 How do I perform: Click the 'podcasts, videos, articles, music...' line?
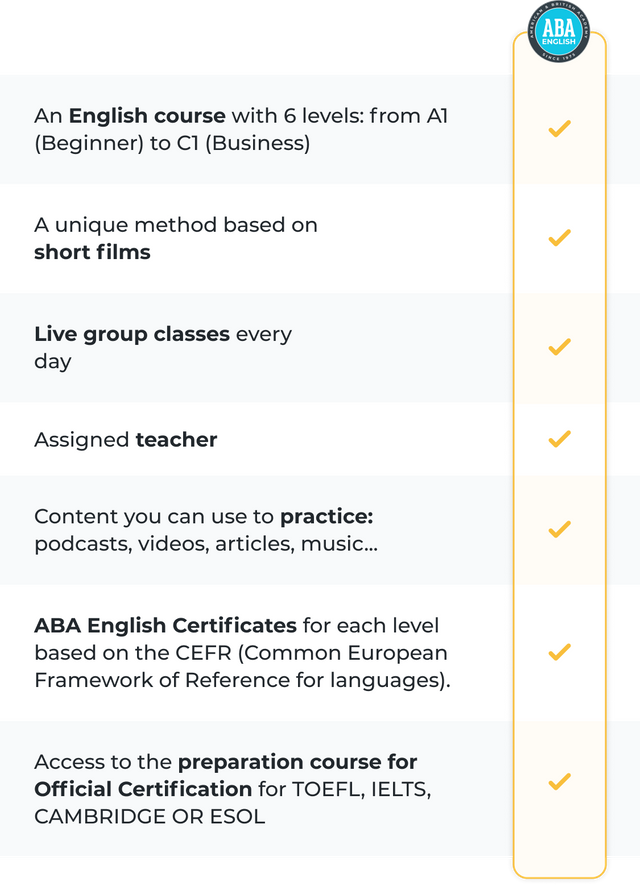[x=206, y=544]
